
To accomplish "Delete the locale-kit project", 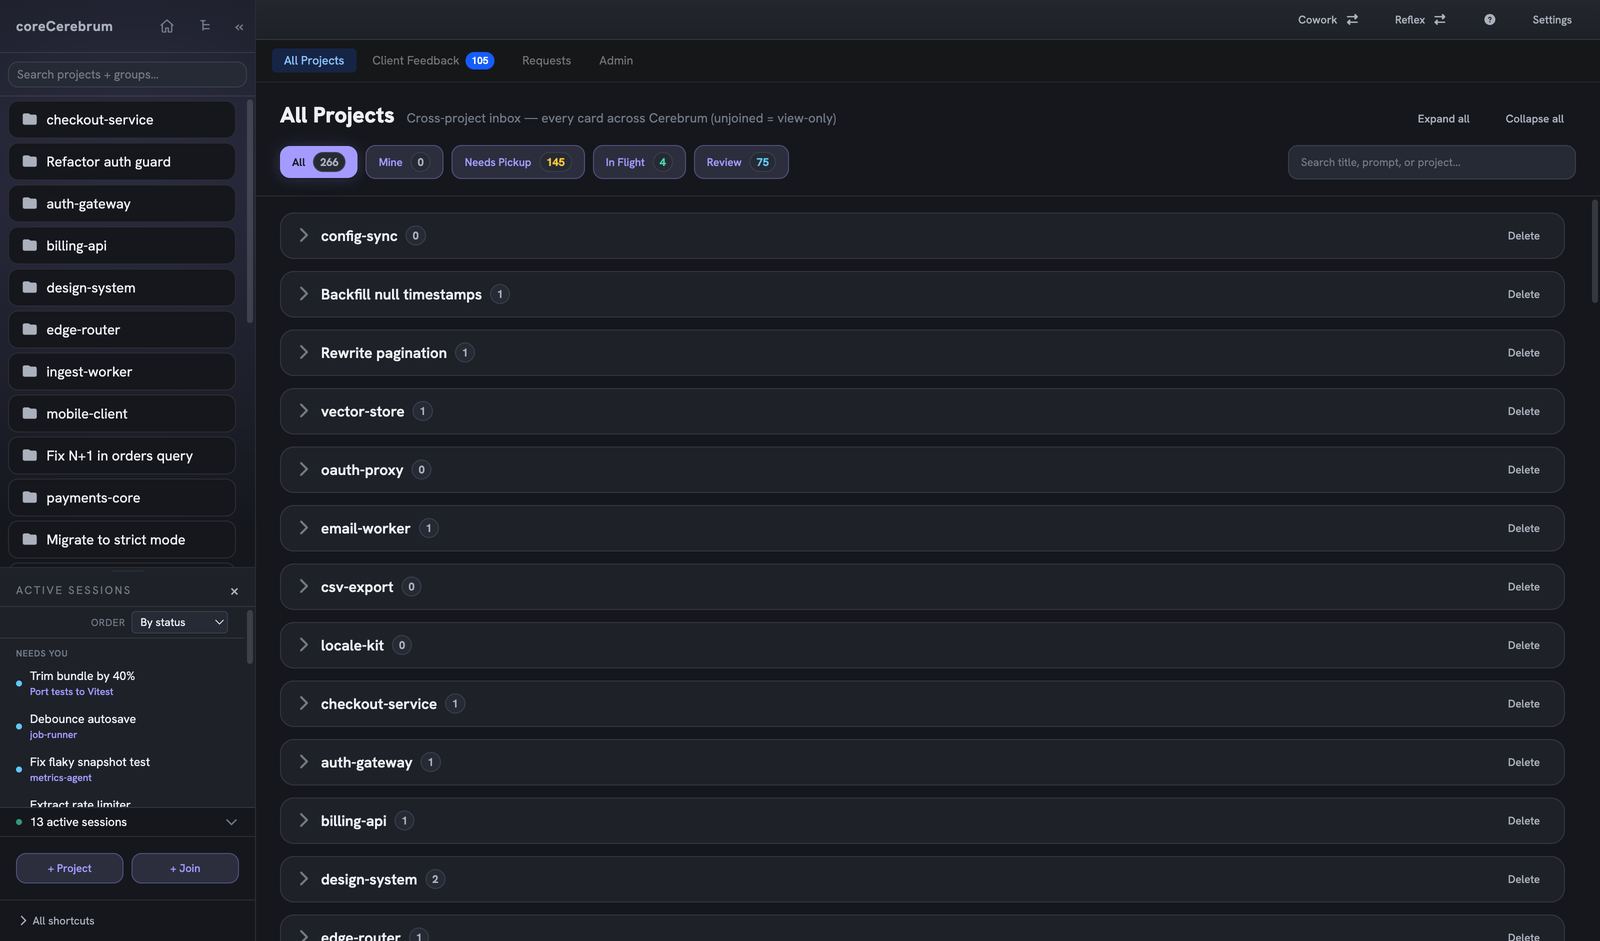I will click(x=1523, y=645).
